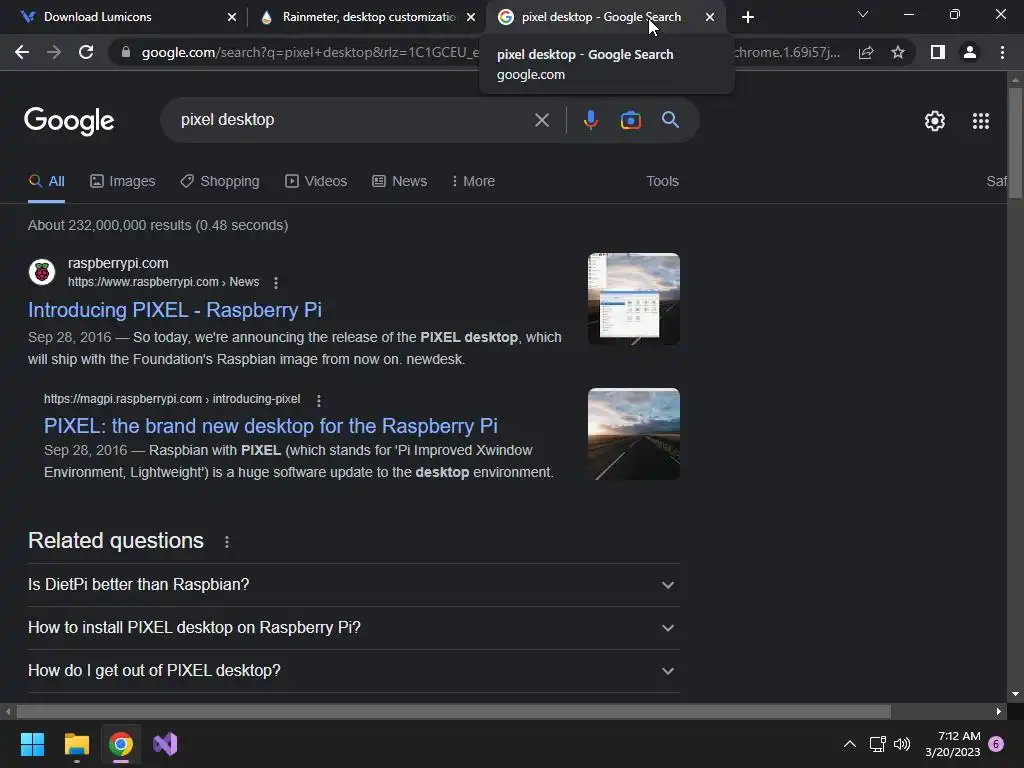The width and height of the screenshot is (1024, 768).
Task: Expand How to install PIXEL desktop question
Action: tap(353, 628)
